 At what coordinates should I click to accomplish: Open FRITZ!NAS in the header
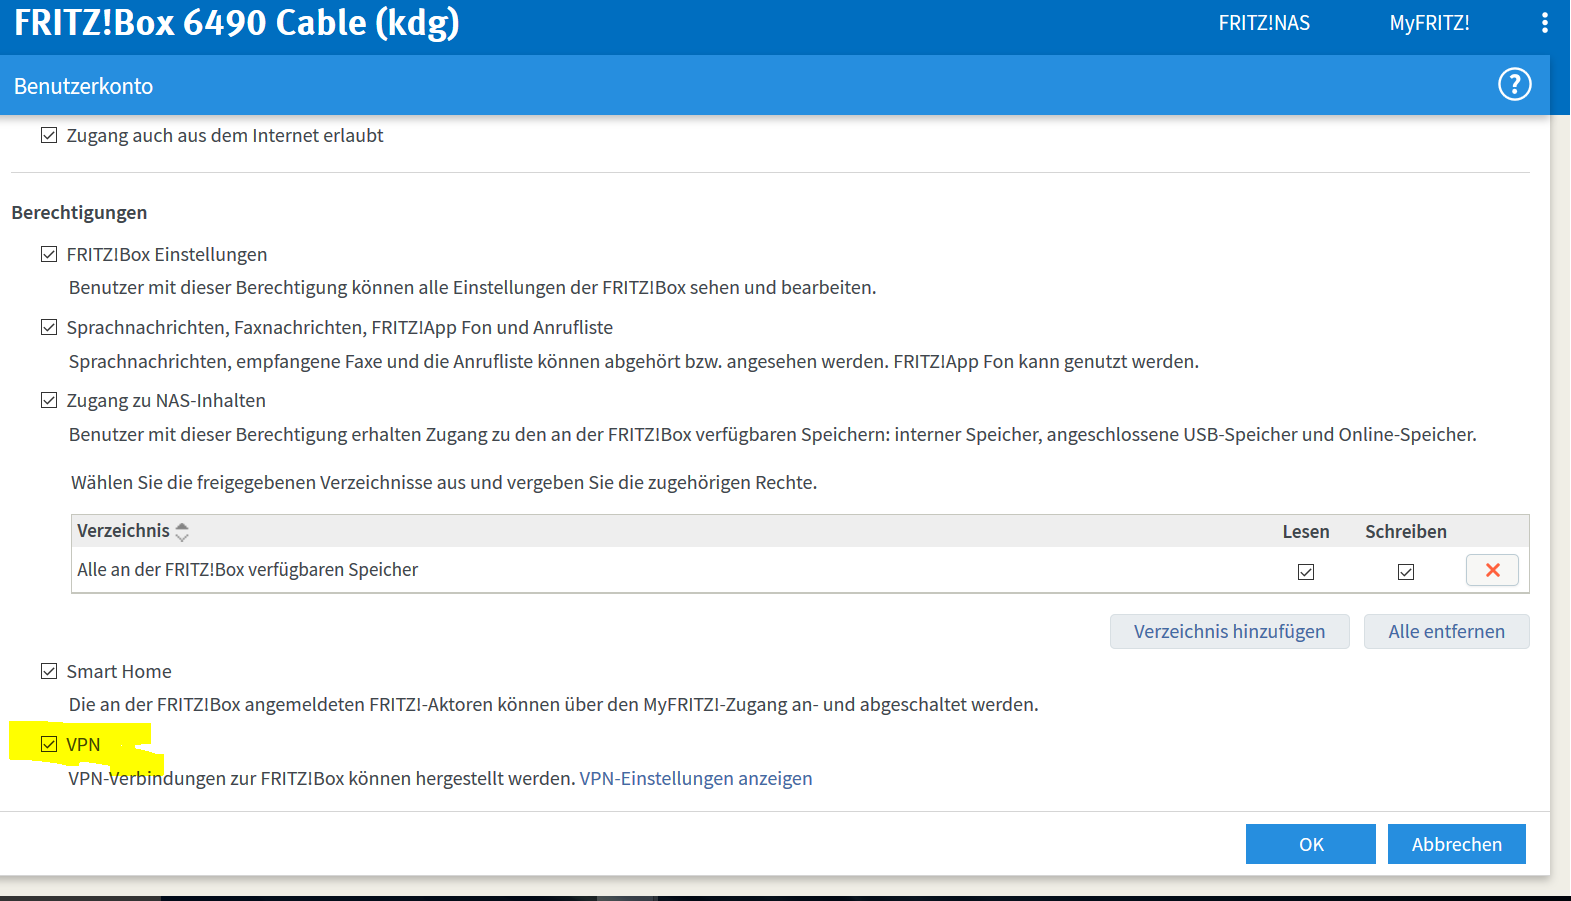click(1264, 23)
